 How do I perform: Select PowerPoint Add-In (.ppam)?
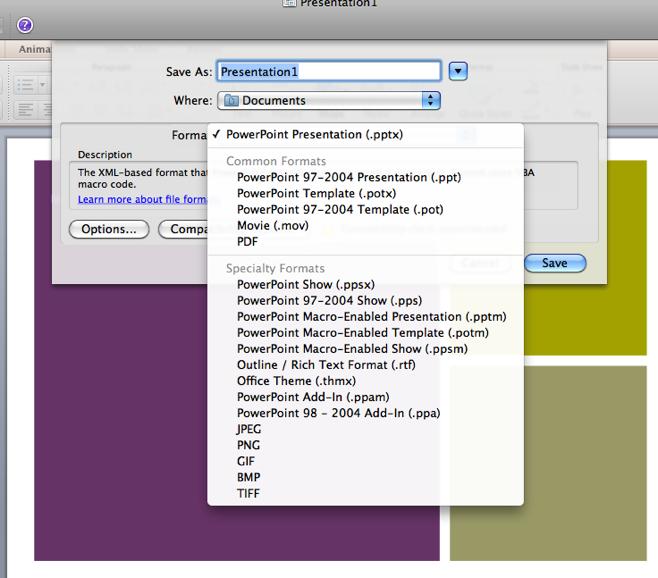tap(365, 397)
